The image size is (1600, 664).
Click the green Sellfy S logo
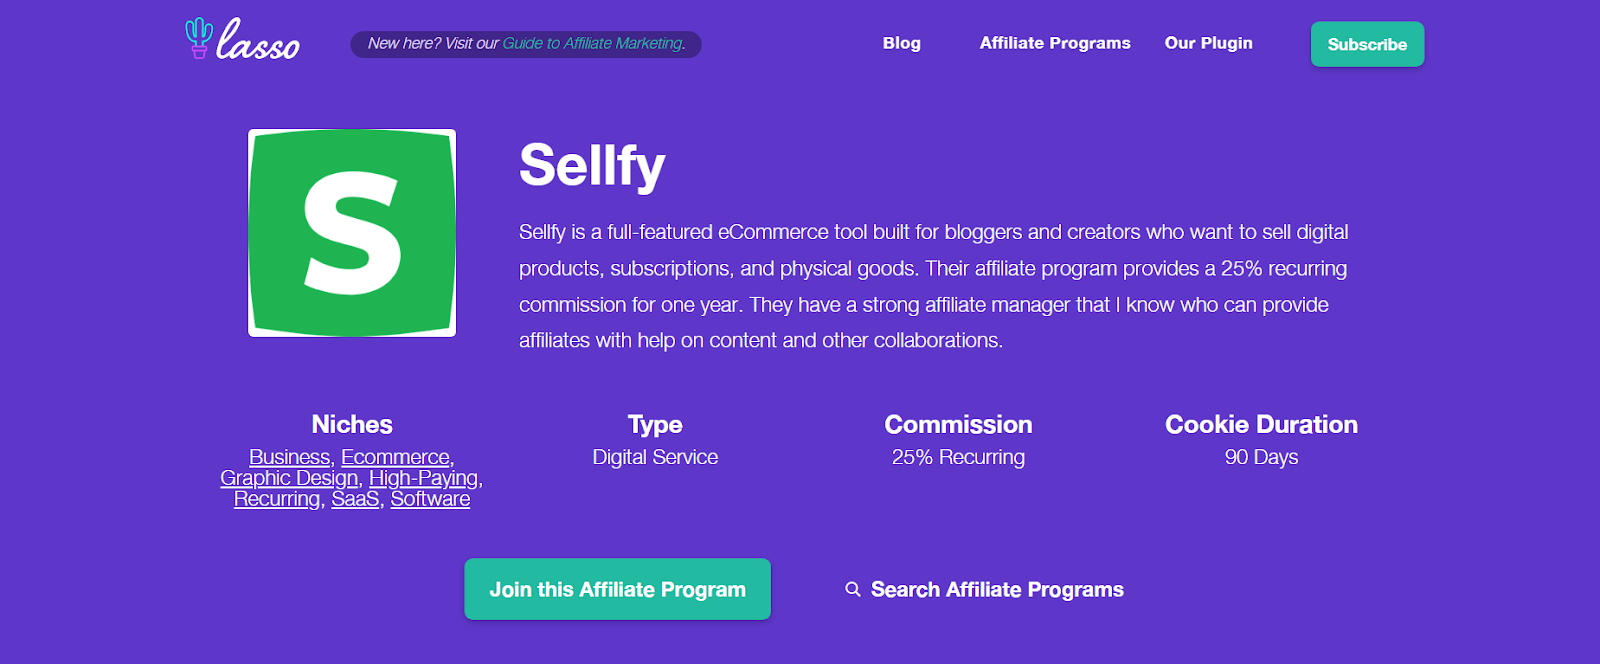click(x=352, y=233)
